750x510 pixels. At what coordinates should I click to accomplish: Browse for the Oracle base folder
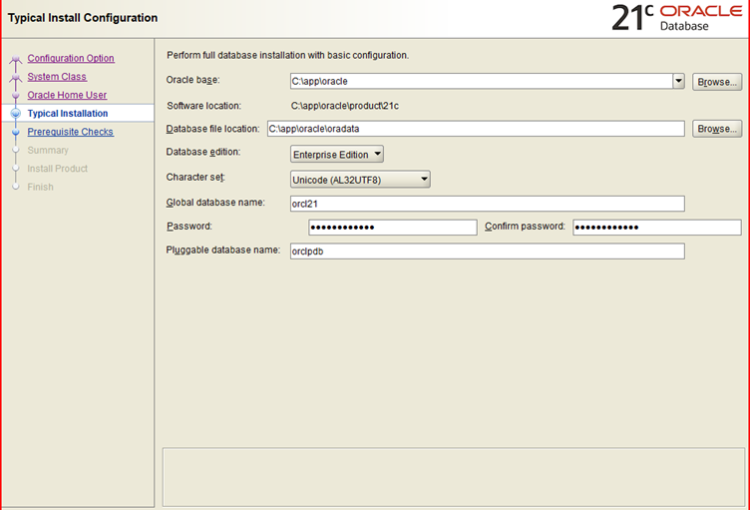[x=716, y=82]
